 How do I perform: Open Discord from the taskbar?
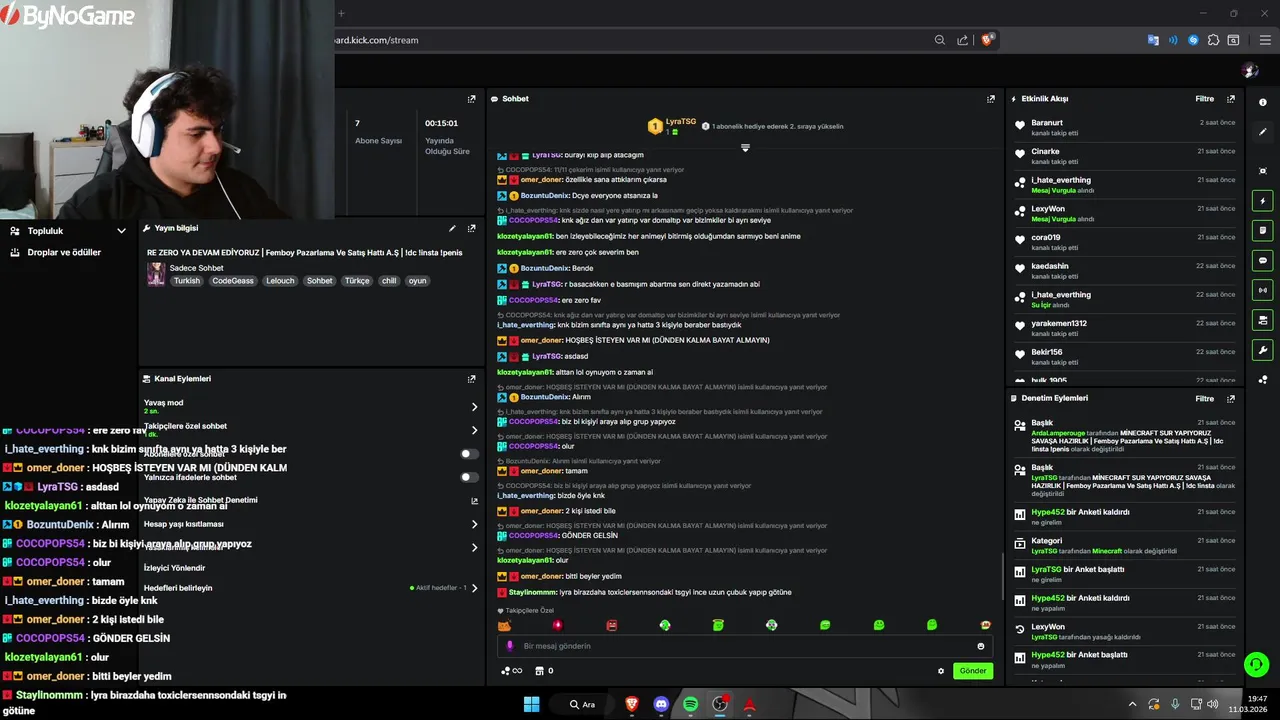point(661,704)
